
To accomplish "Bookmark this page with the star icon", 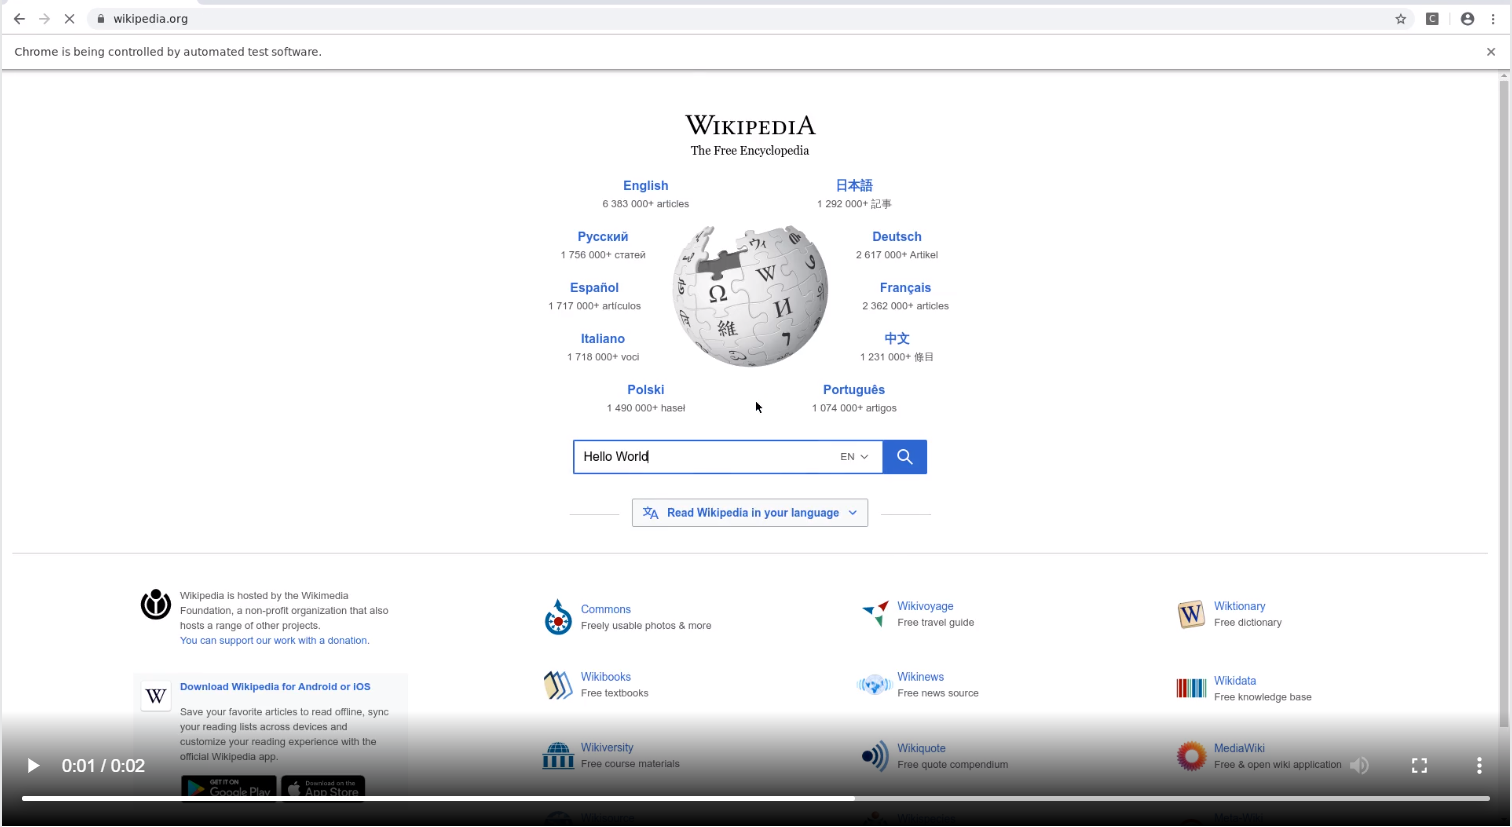I will point(1401,19).
